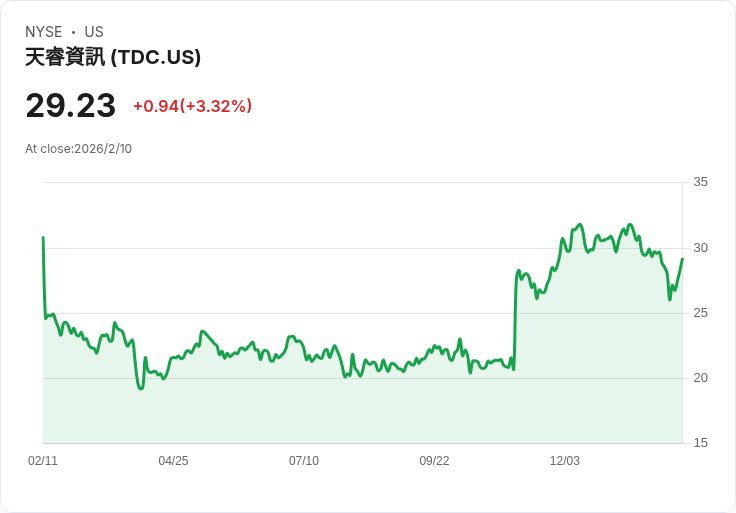The image size is (736, 513).
Task: Click the 09/22 date label on axis
Action: point(434,461)
